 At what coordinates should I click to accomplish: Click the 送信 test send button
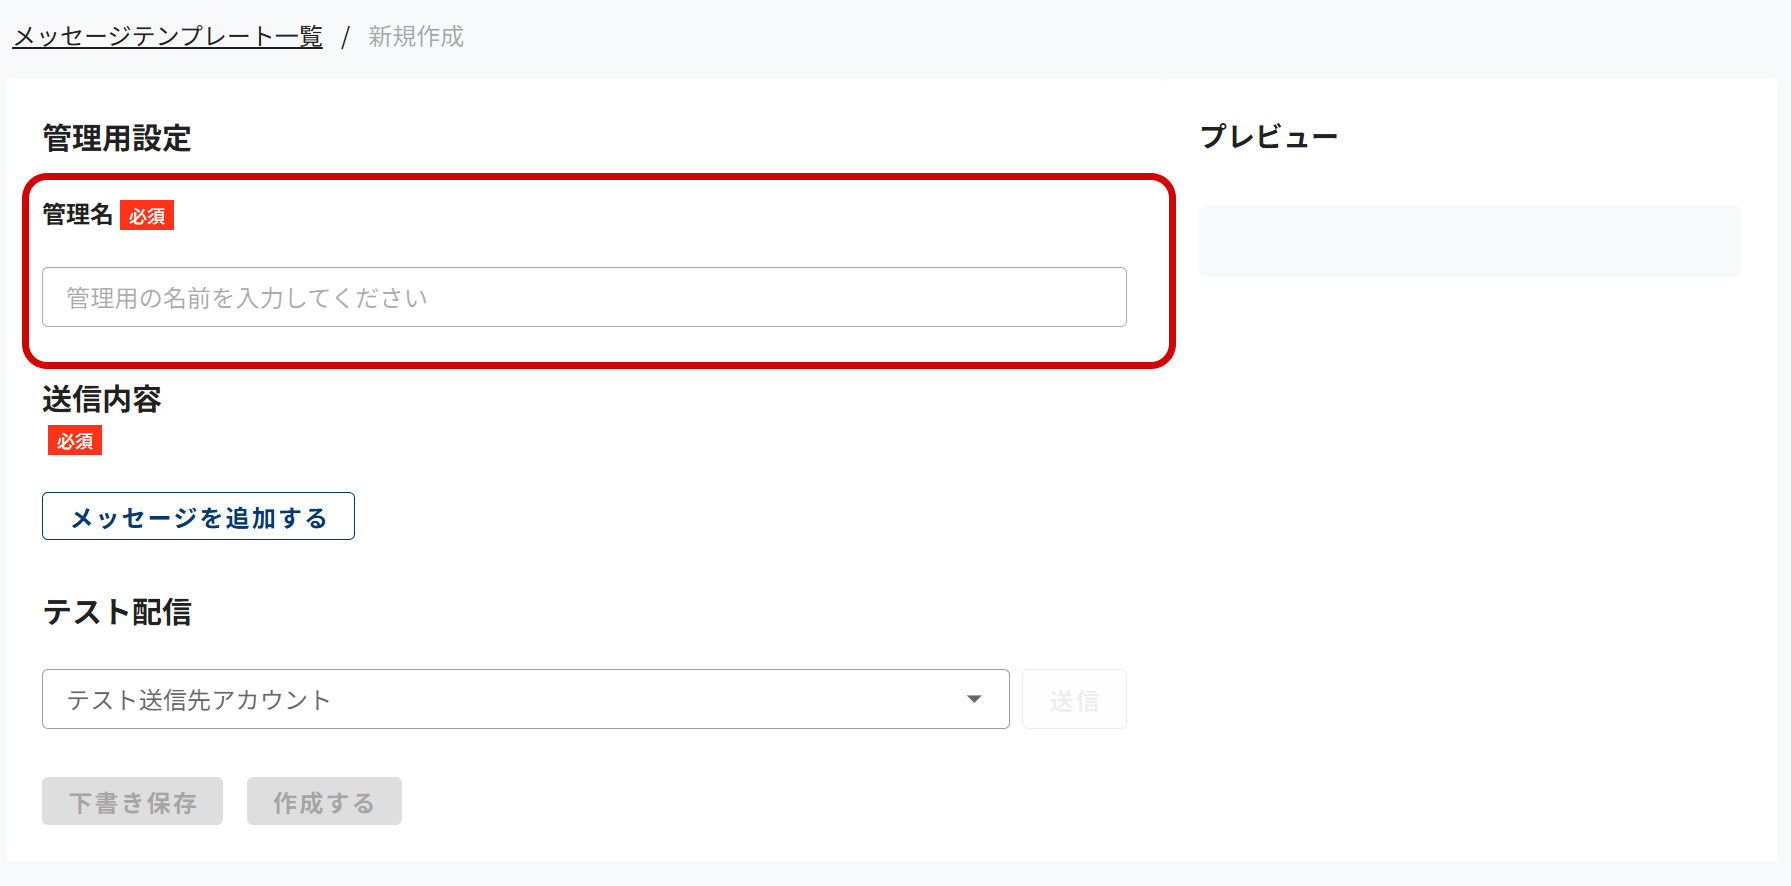pos(1074,700)
